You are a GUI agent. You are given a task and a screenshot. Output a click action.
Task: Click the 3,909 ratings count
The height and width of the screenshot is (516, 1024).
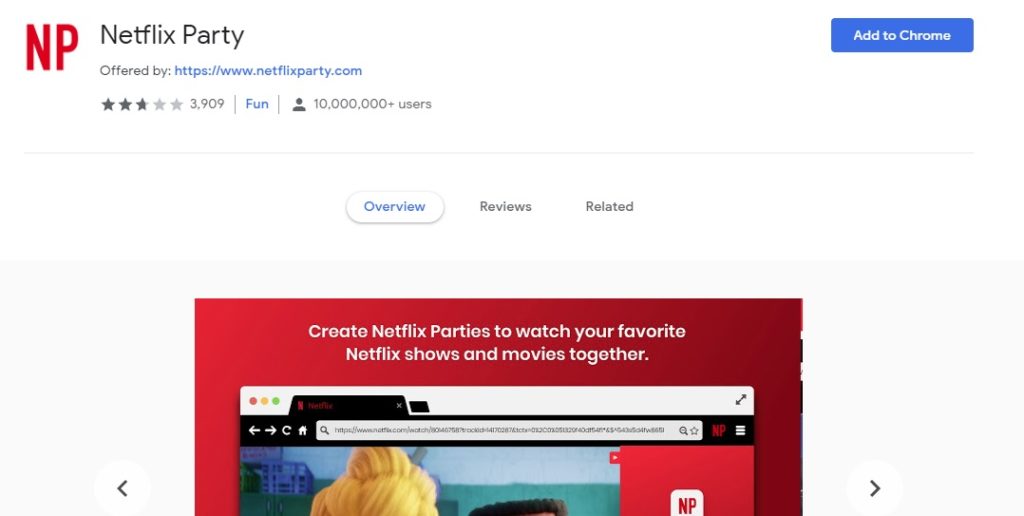(x=207, y=104)
